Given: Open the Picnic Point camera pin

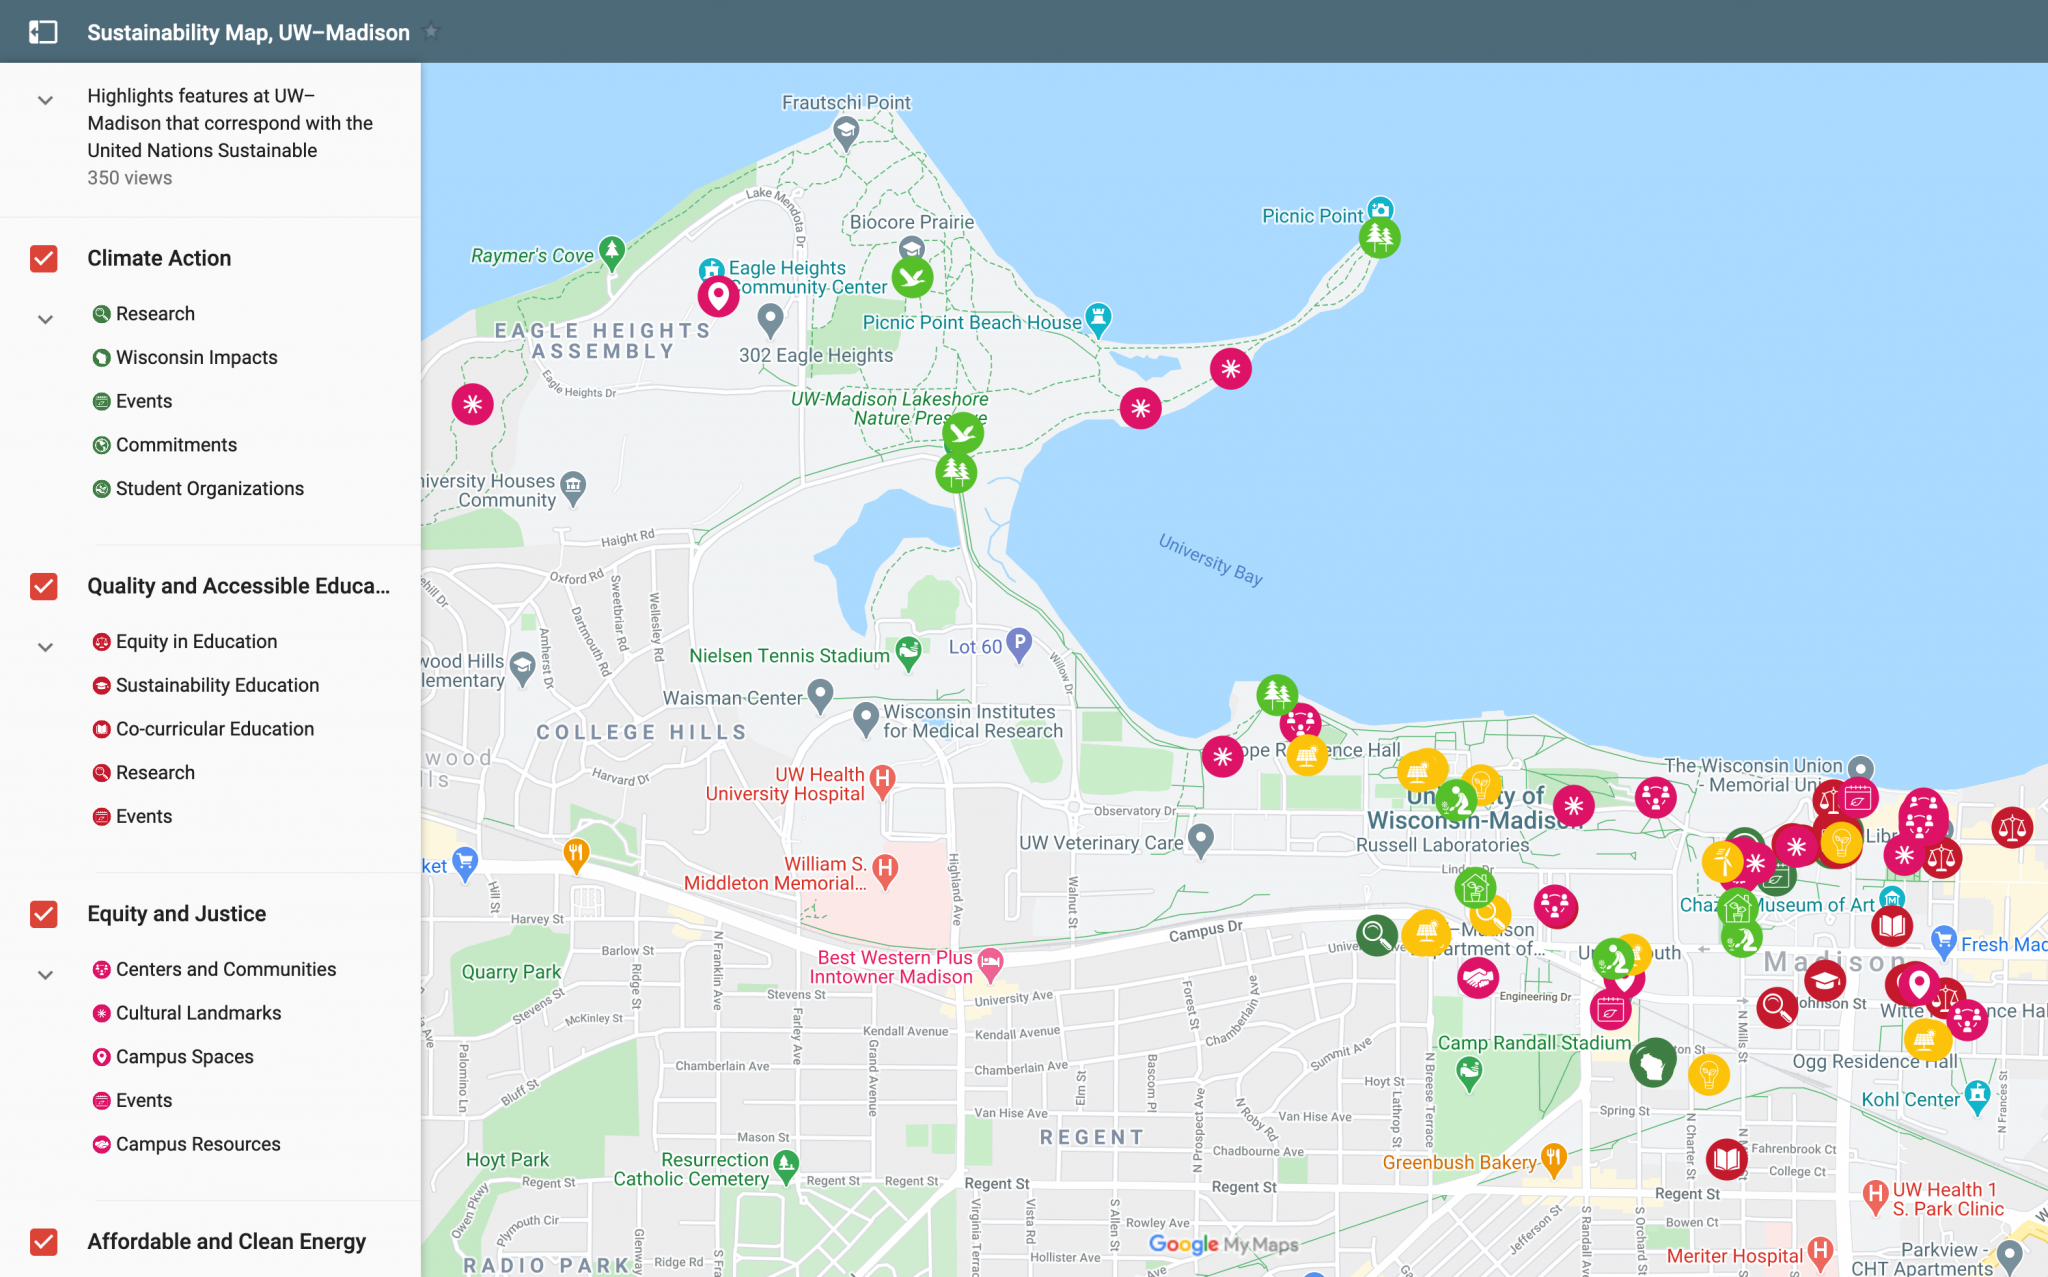Looking at the screenshot, I should pyautogui.click(x=1380, y=209).
